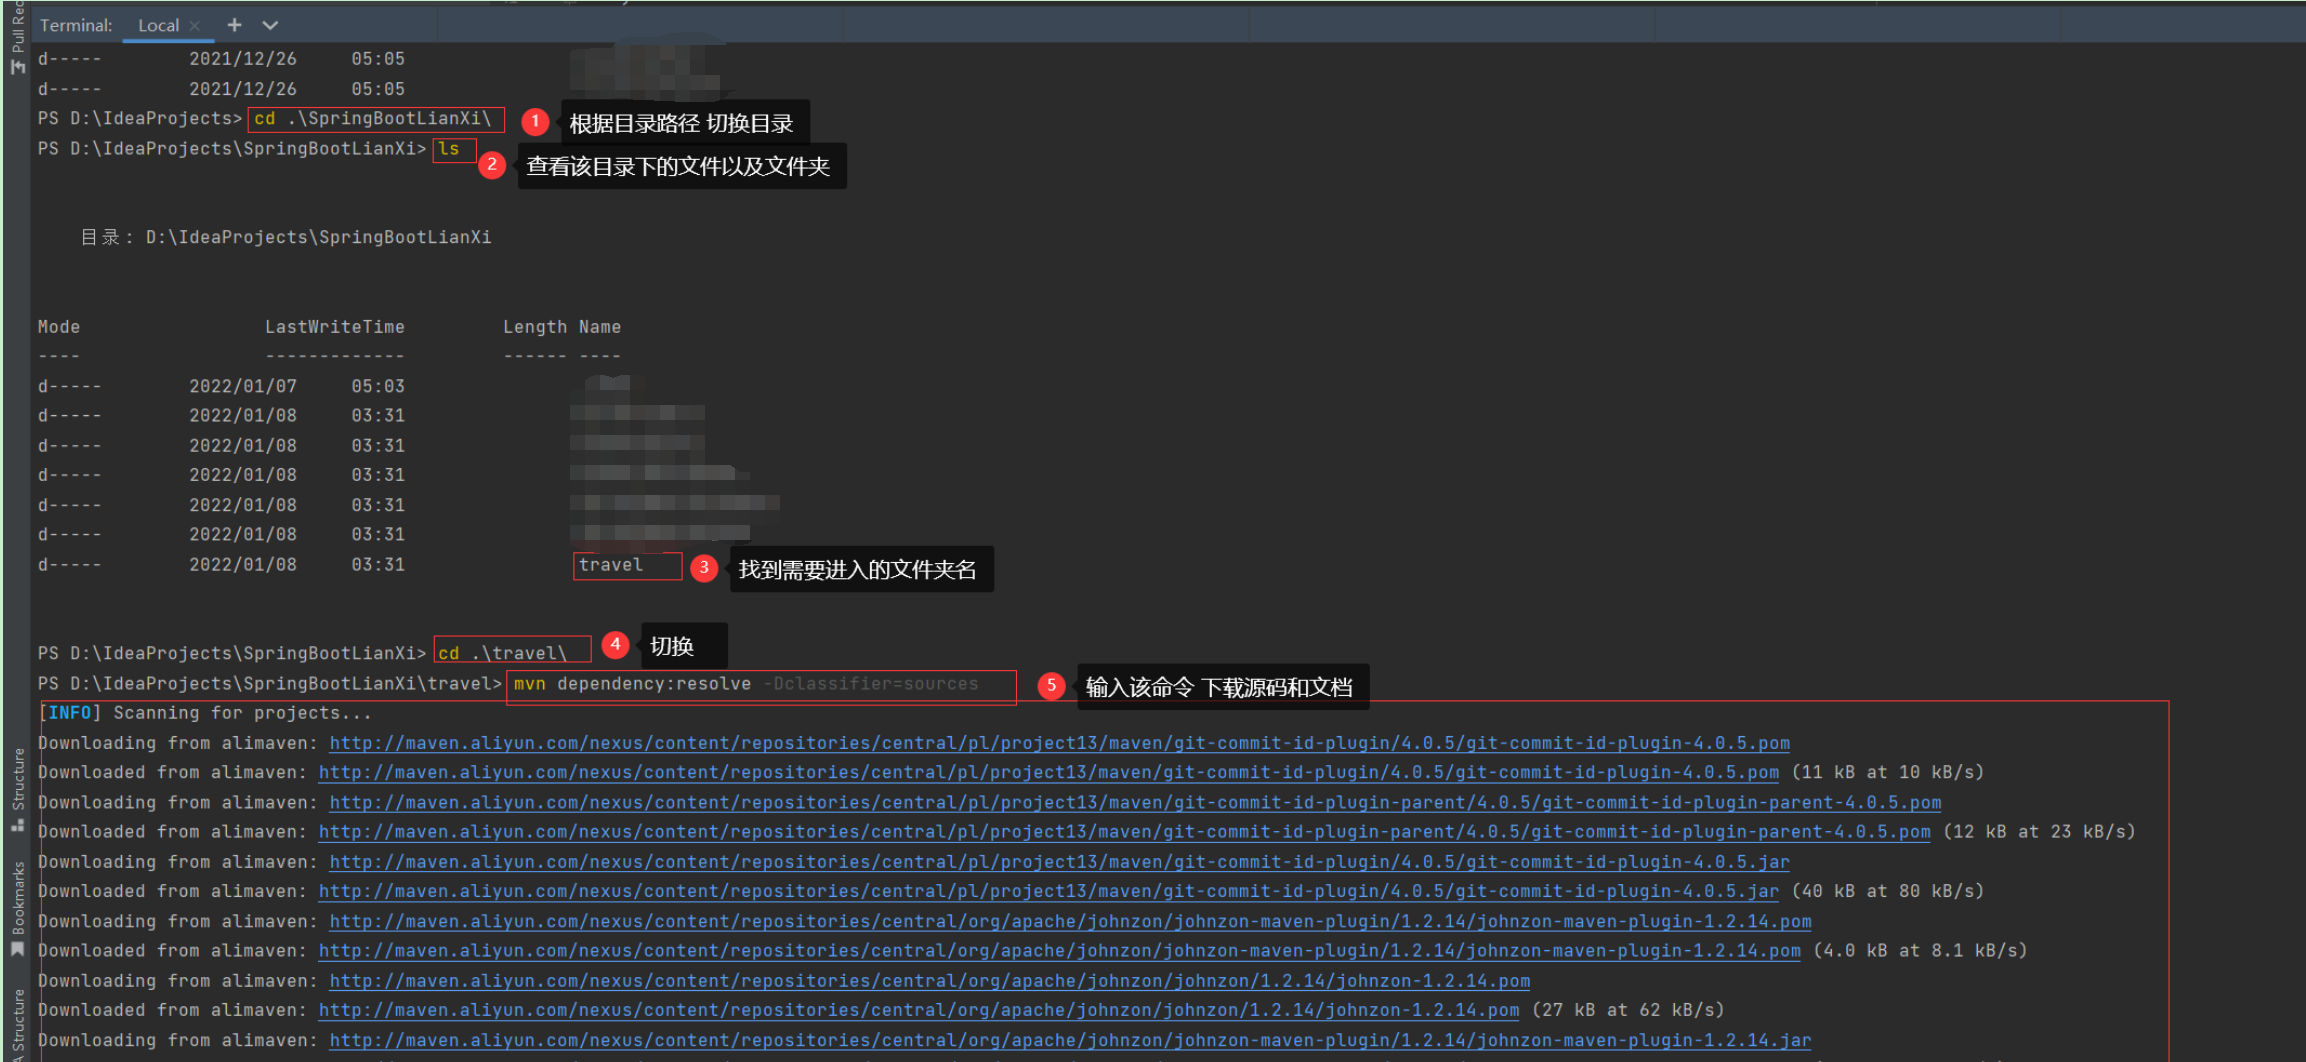Open Downloading link for johnzon-1.2.14.pom
Screen dimensions: 2306x1062
click(x=930, y=981)
